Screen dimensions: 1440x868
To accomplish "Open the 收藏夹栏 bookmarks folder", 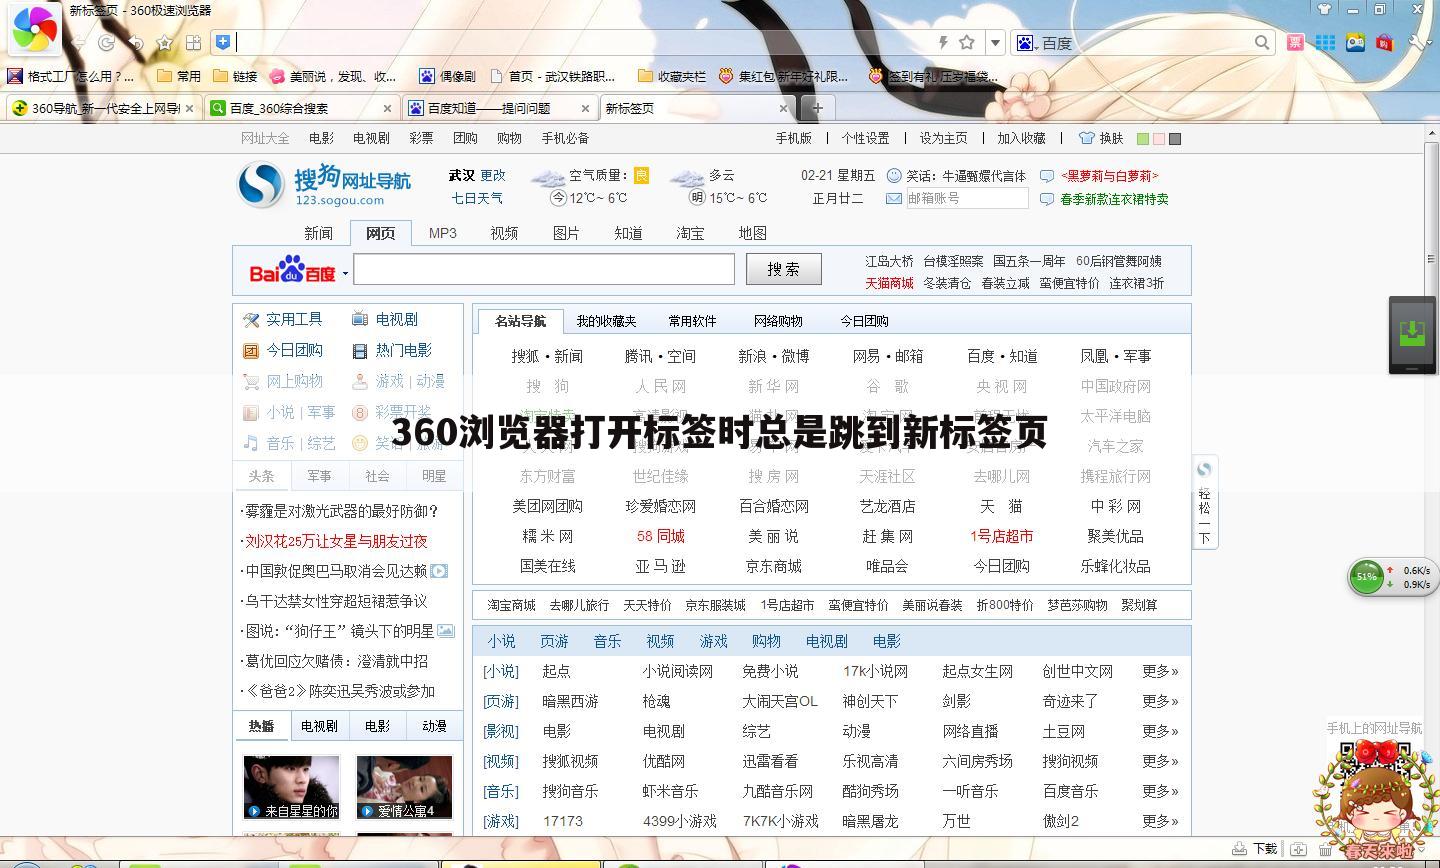I will (x=671, y=76).
